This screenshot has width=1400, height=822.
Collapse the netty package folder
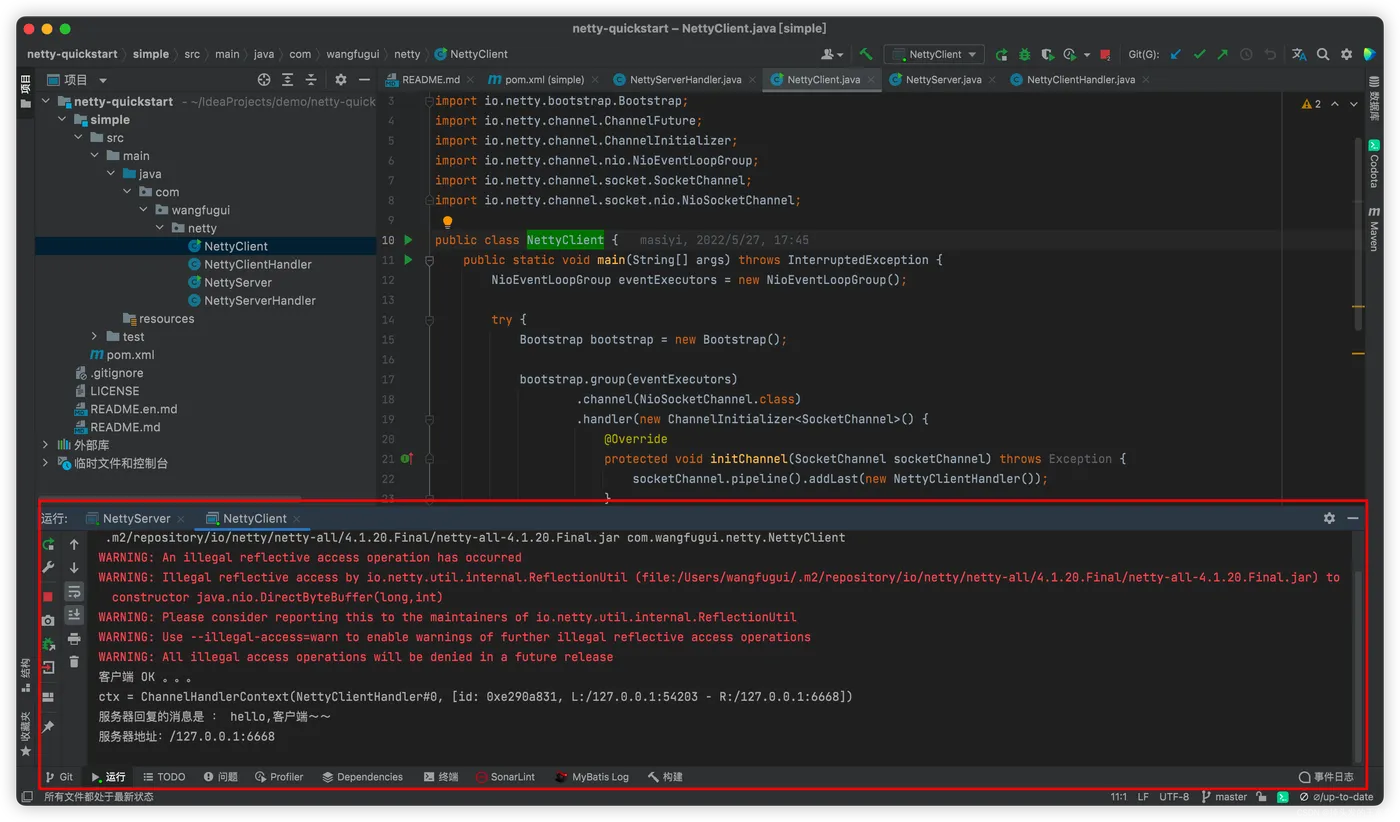160,228
